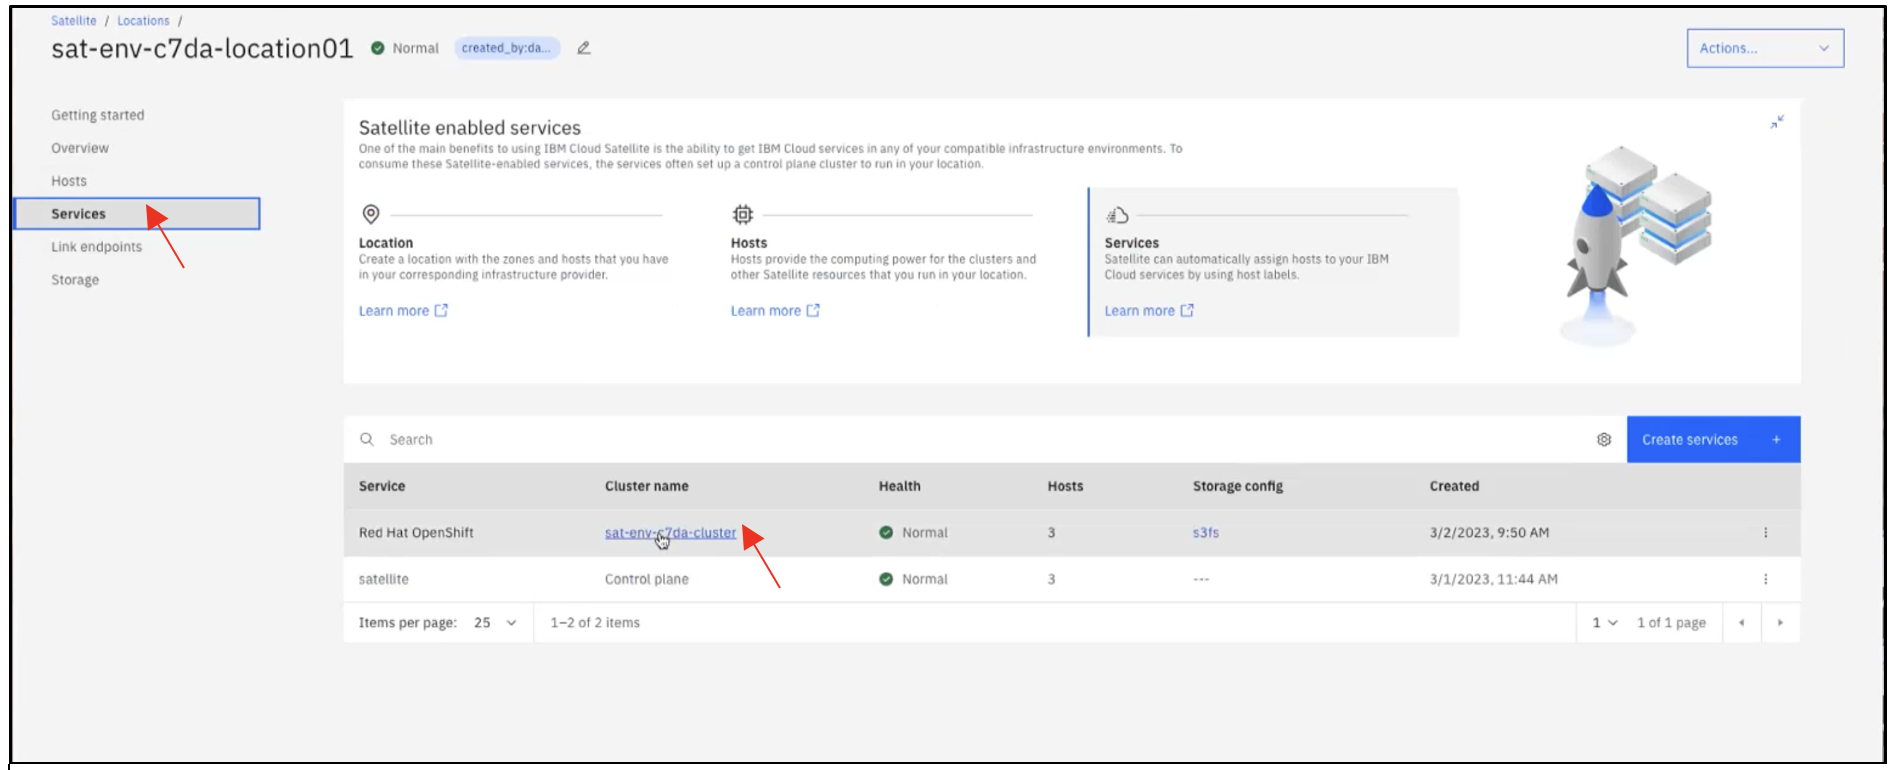
Task: Click the Create services button
Action: click(x=1713, y=440)
